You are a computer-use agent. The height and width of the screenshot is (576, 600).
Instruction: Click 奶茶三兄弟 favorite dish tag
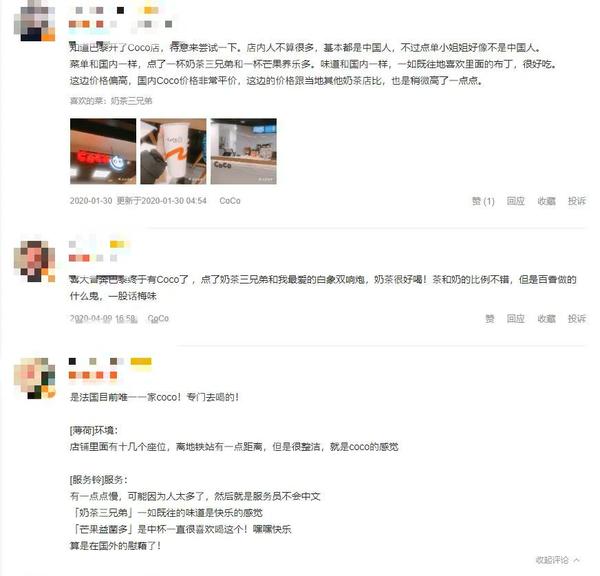[131, 101]
